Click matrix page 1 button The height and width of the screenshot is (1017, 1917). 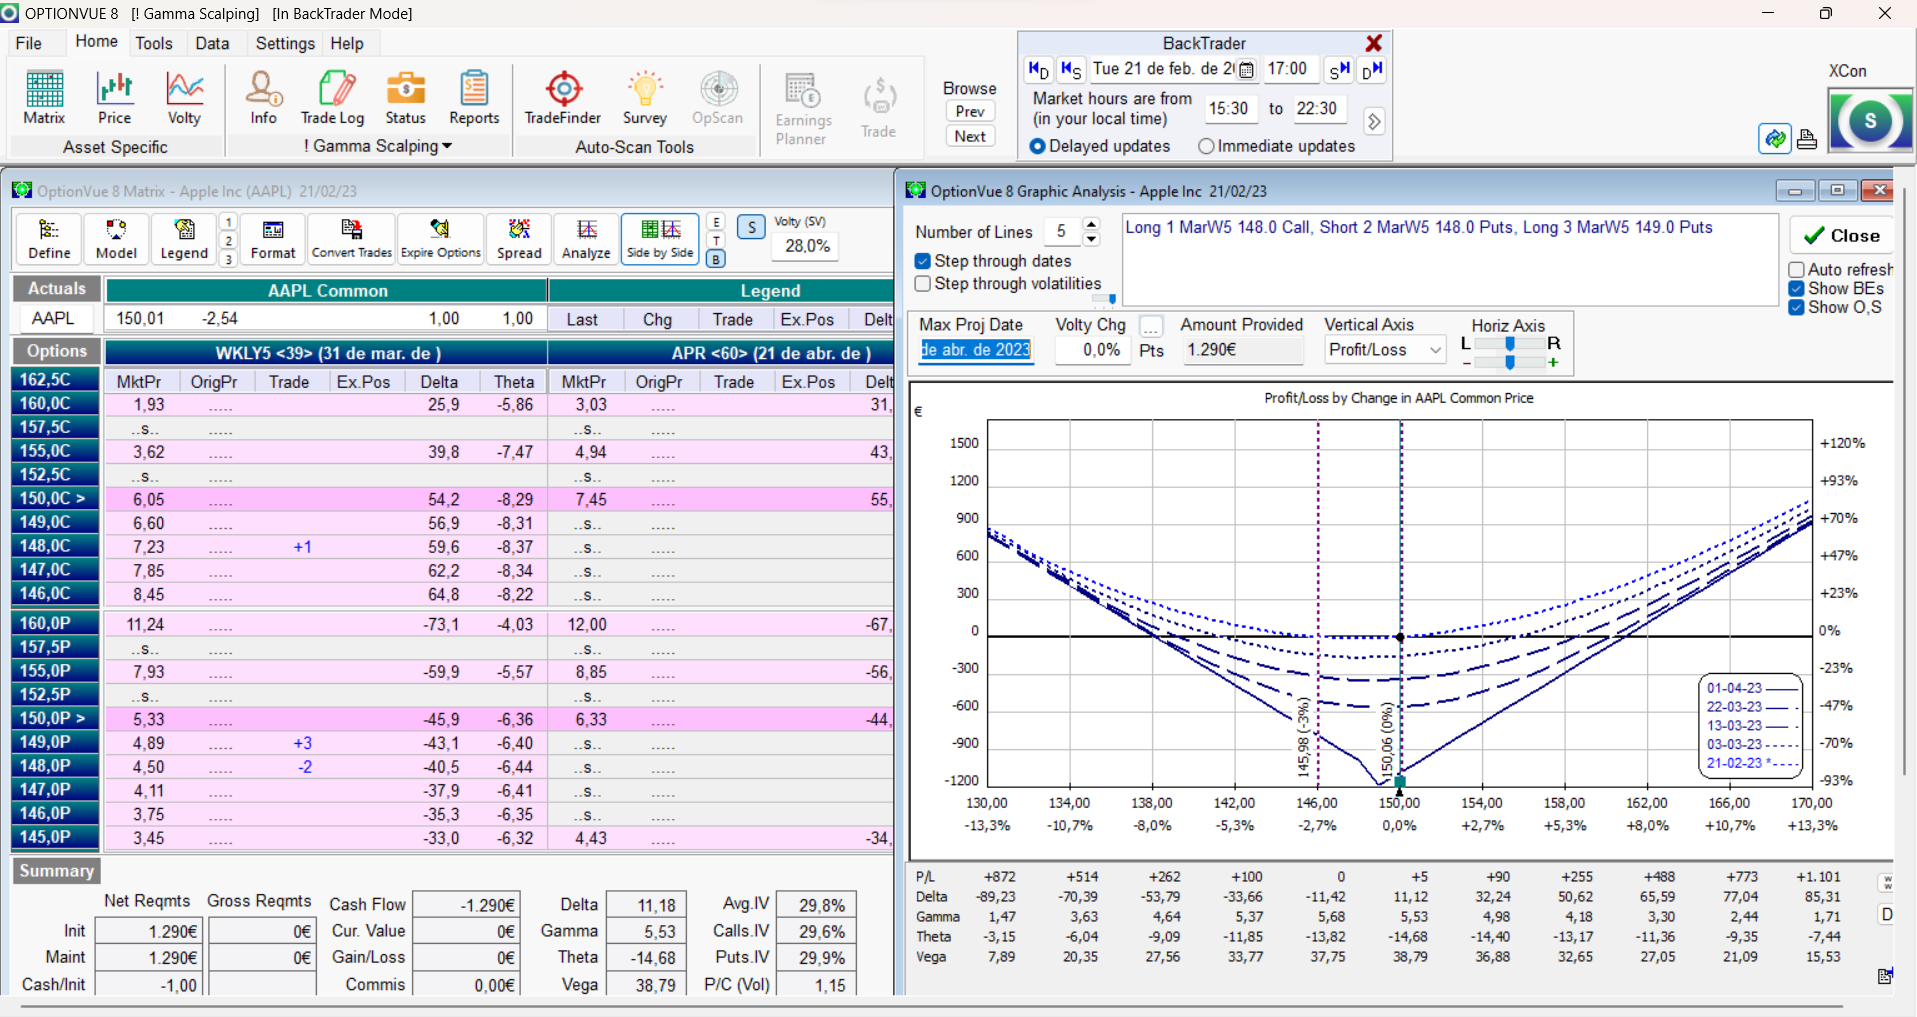pyautogui.click(x=229, y=222)
